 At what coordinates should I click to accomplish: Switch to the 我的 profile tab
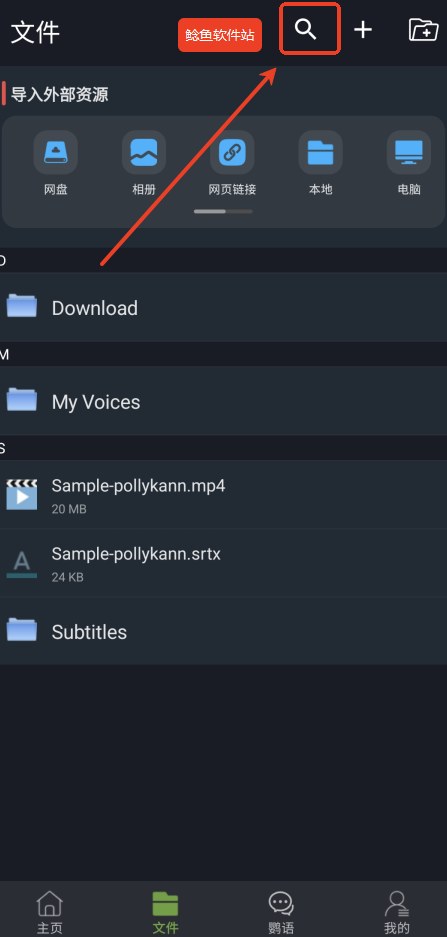pos(397,912)
